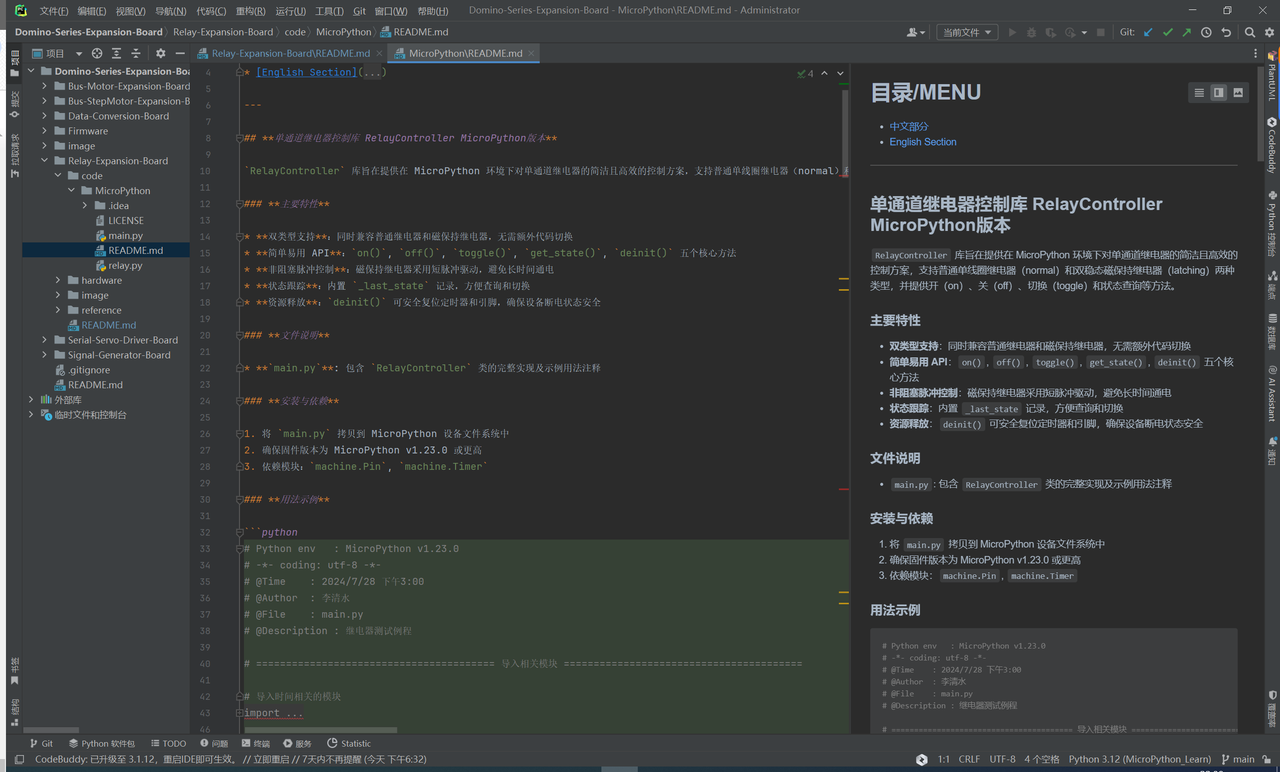Image resolution: width=1280 pixels, height=772 pixels.
Task: Switch to preview-only markdown view
Action: point(1238,92)
